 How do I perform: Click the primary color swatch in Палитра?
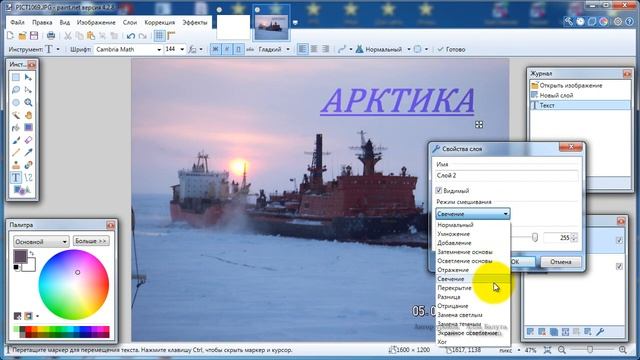click(x=20, y=256)
